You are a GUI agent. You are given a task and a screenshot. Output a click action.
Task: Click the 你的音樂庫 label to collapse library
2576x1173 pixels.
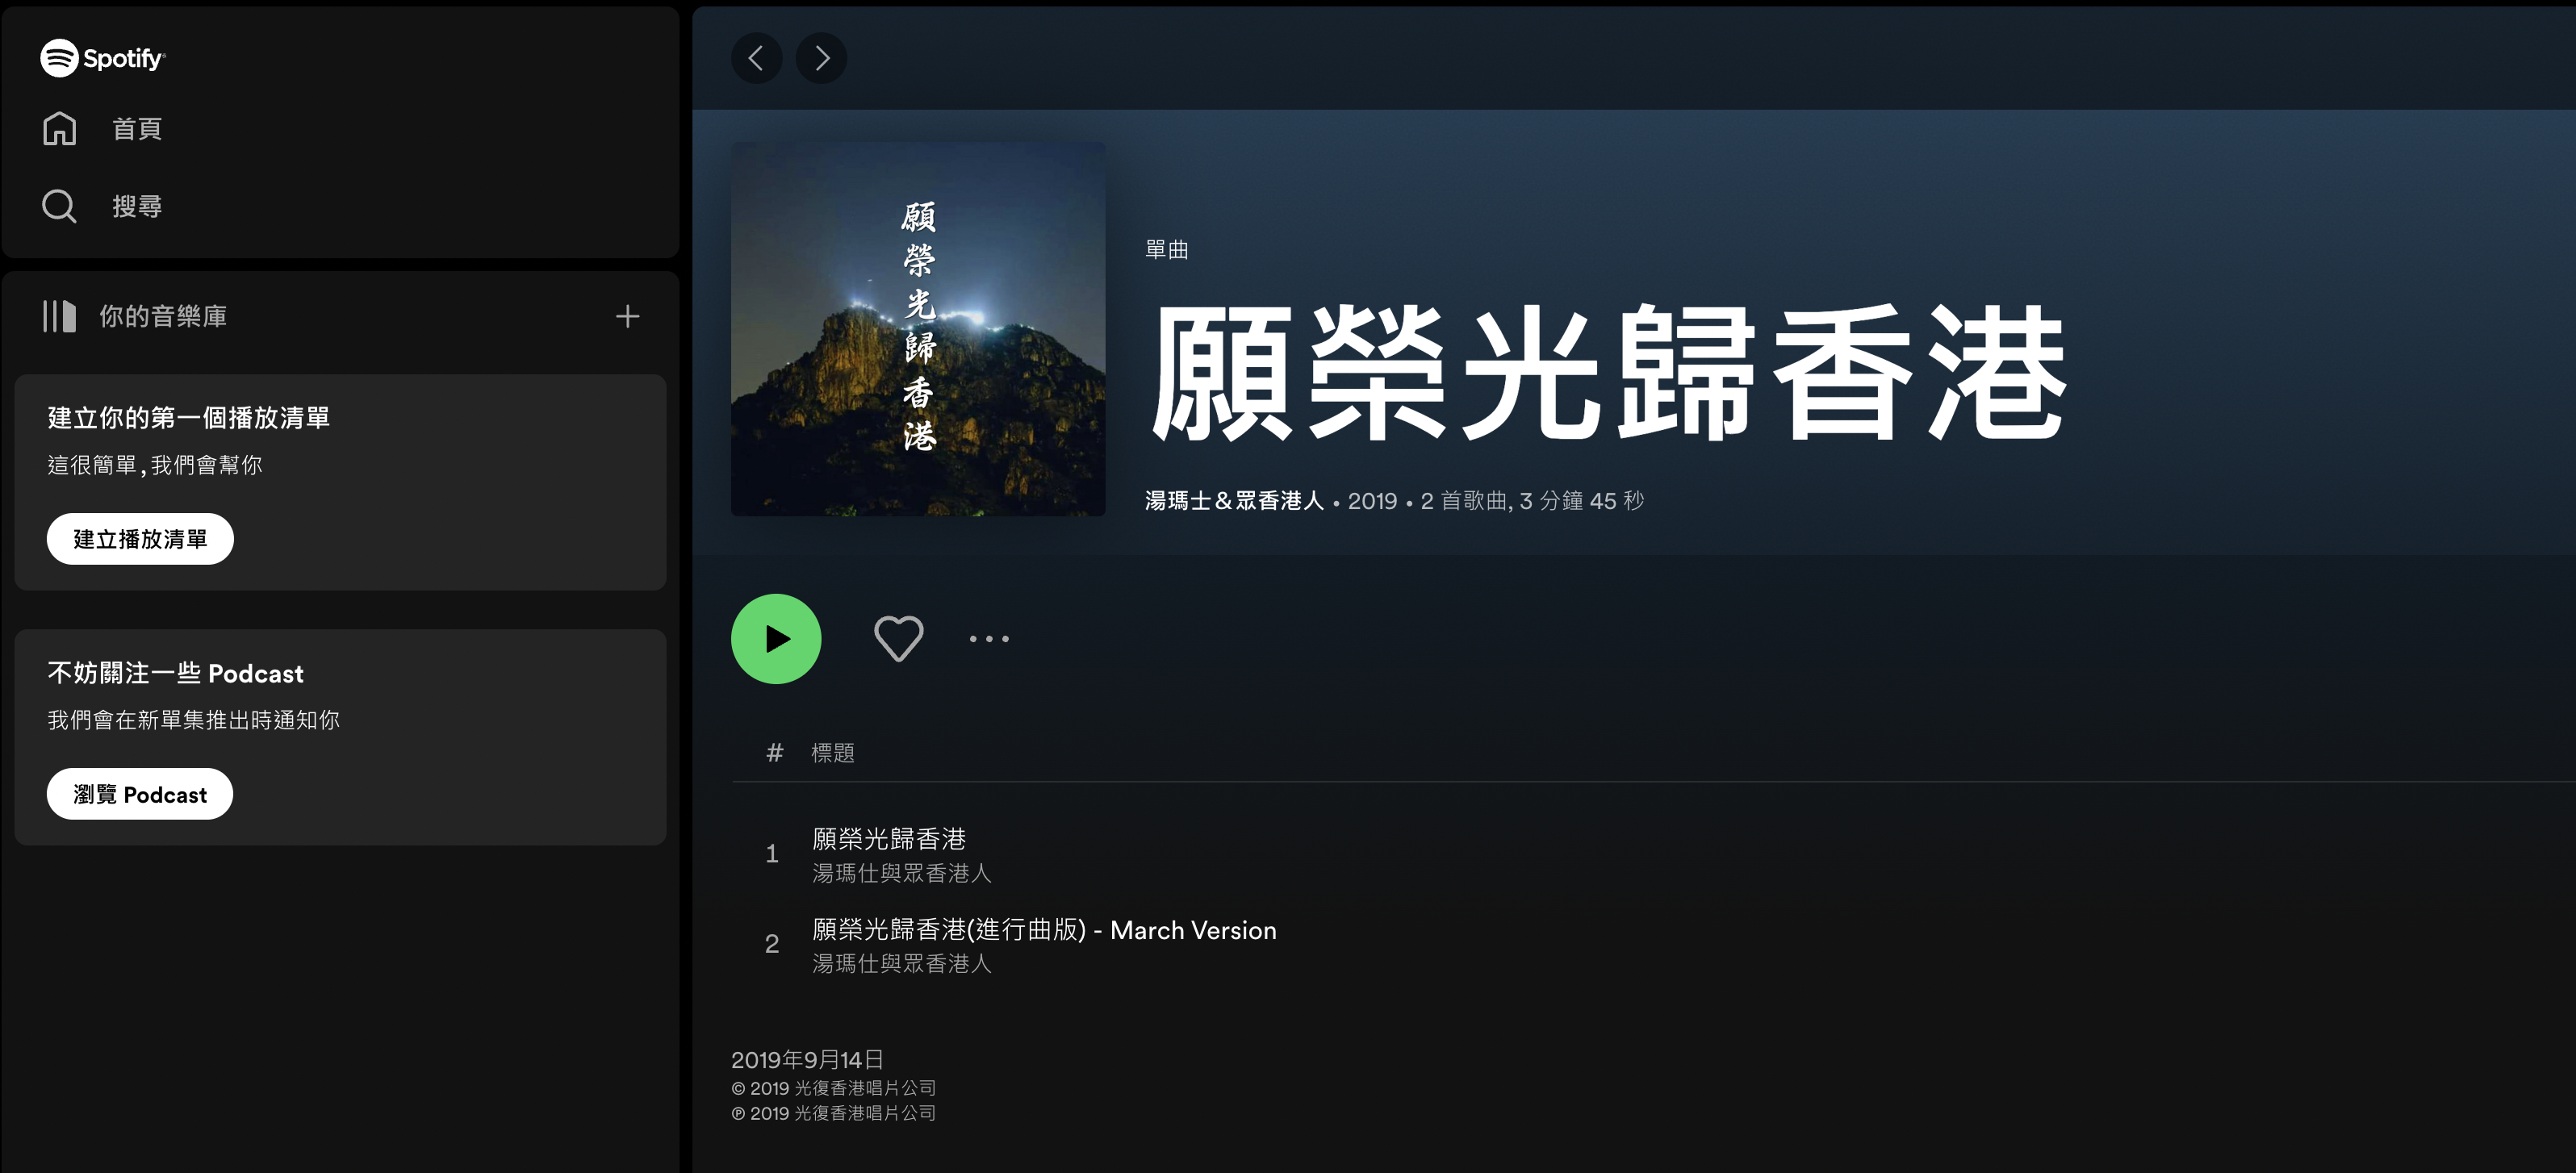(163, 316)
